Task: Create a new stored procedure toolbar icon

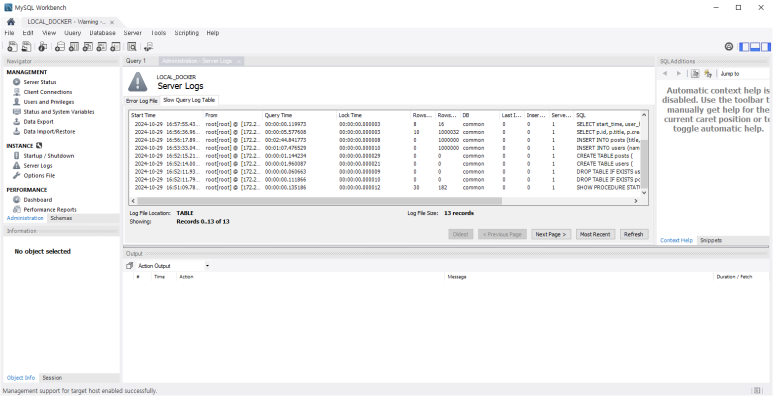Action: coord(102,47)
